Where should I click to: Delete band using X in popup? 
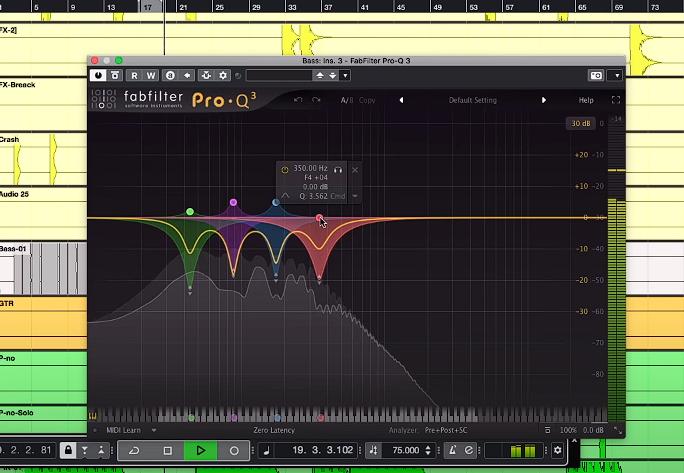(355, 170)
